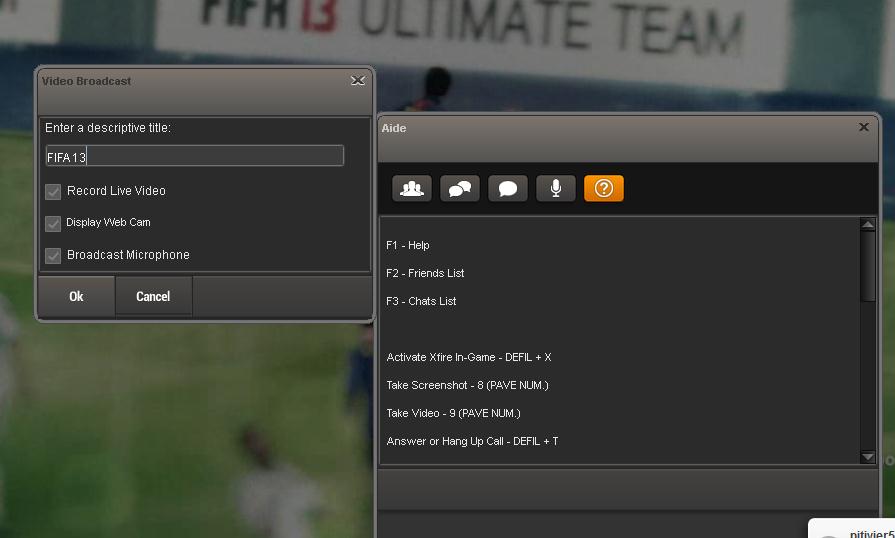Click the Ok button
895x538 pixels.
click(76, 296)
